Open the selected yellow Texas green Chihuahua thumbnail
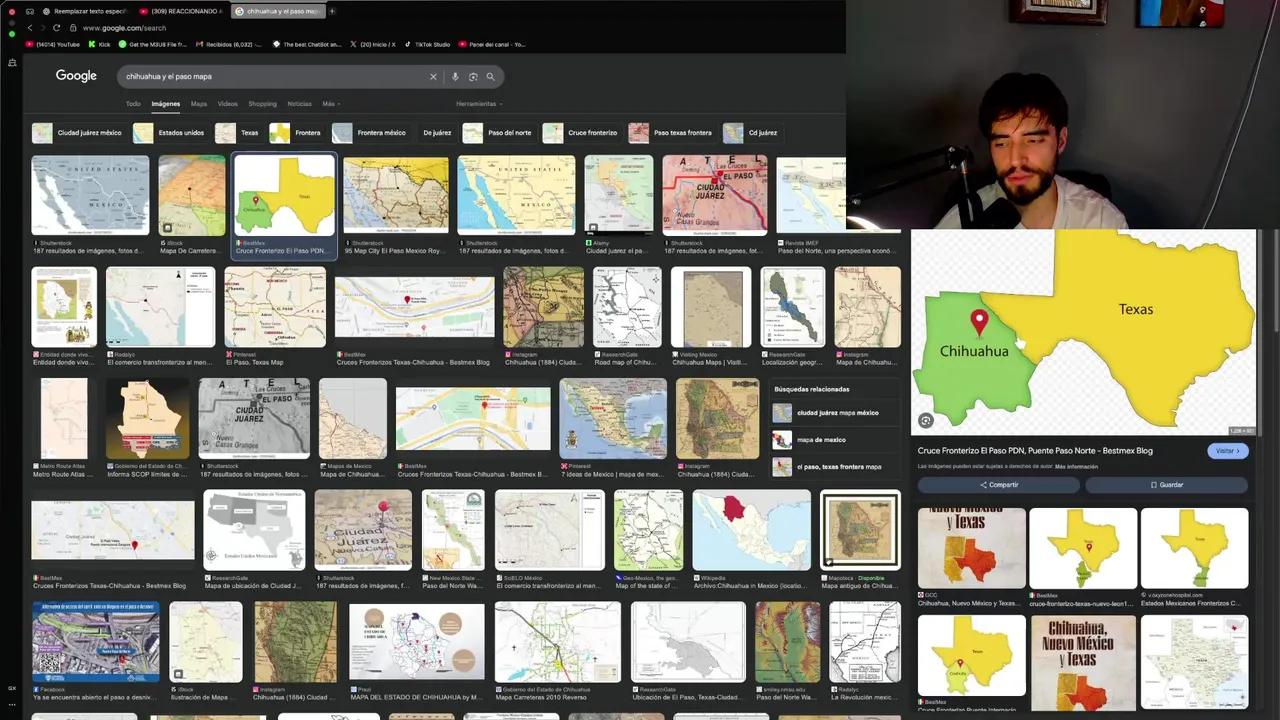 tap(284, 196)
